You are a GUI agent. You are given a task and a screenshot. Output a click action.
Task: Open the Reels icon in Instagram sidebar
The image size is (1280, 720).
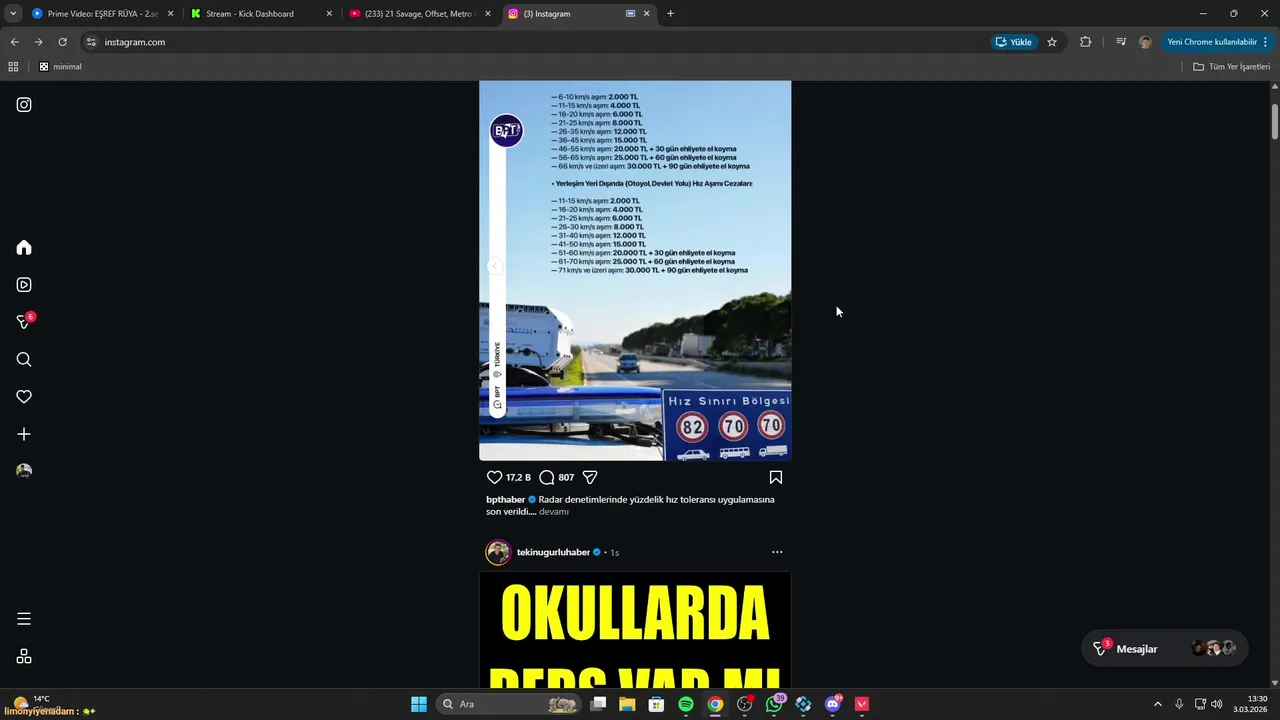(x=24, y=285)
